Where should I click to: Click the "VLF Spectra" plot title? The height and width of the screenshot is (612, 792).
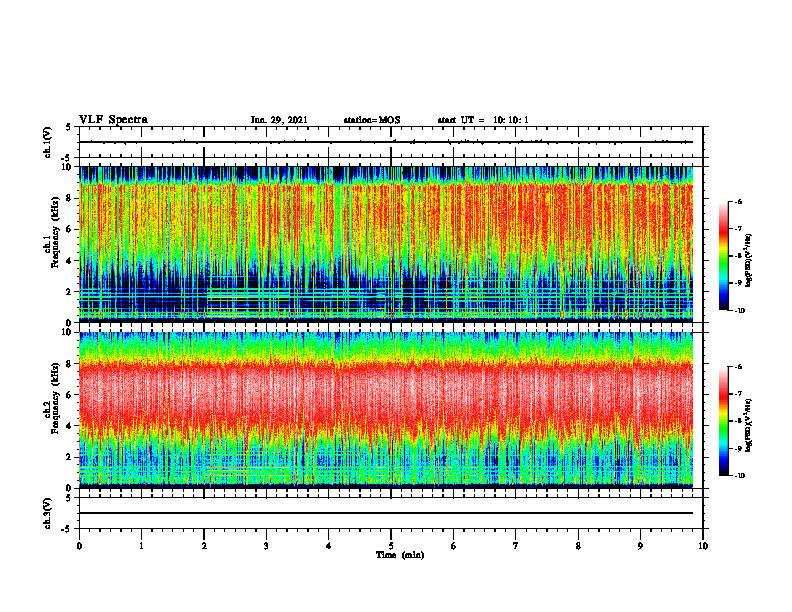click(113, 120)
